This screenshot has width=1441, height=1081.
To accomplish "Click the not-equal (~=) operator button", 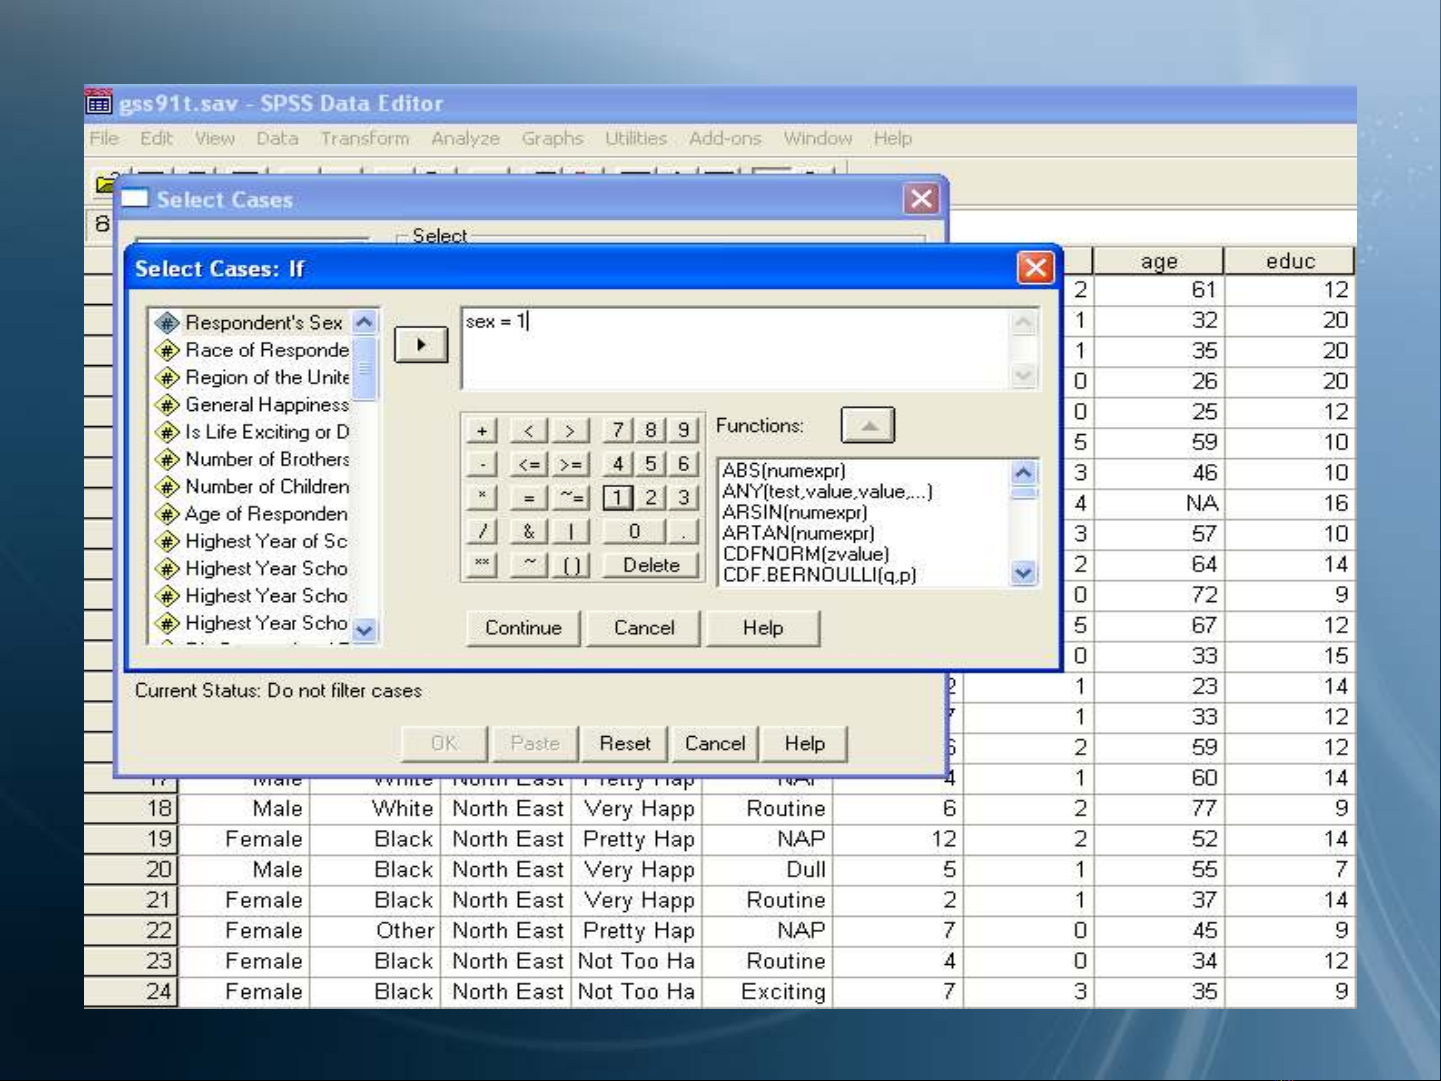I will [x=570, y=498].
